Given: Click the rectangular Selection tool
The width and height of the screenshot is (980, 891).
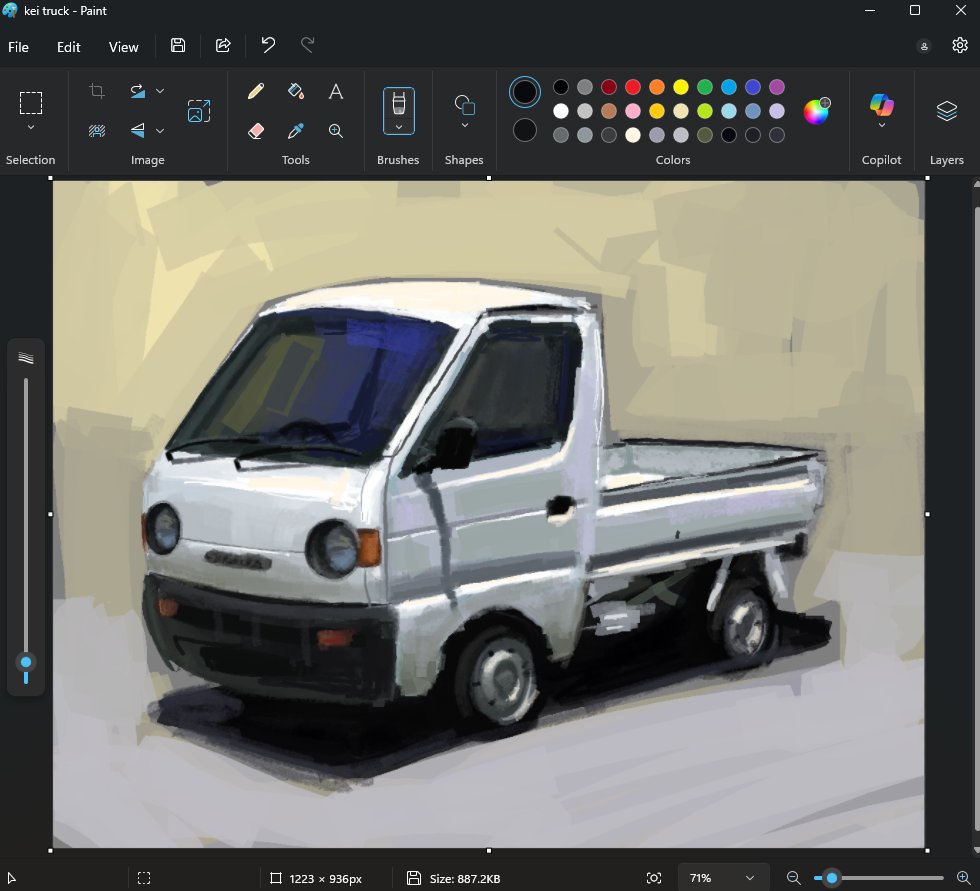Looking at the screenshot, I should pyautogui.click(x=31, y=103).
